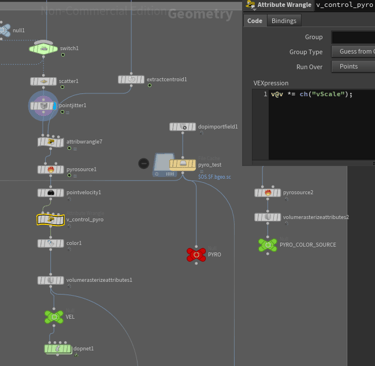Click the pointjitter1 node icon
This screenshot has height=366, width=375.
pyautogui.click(x=43, y=106)
